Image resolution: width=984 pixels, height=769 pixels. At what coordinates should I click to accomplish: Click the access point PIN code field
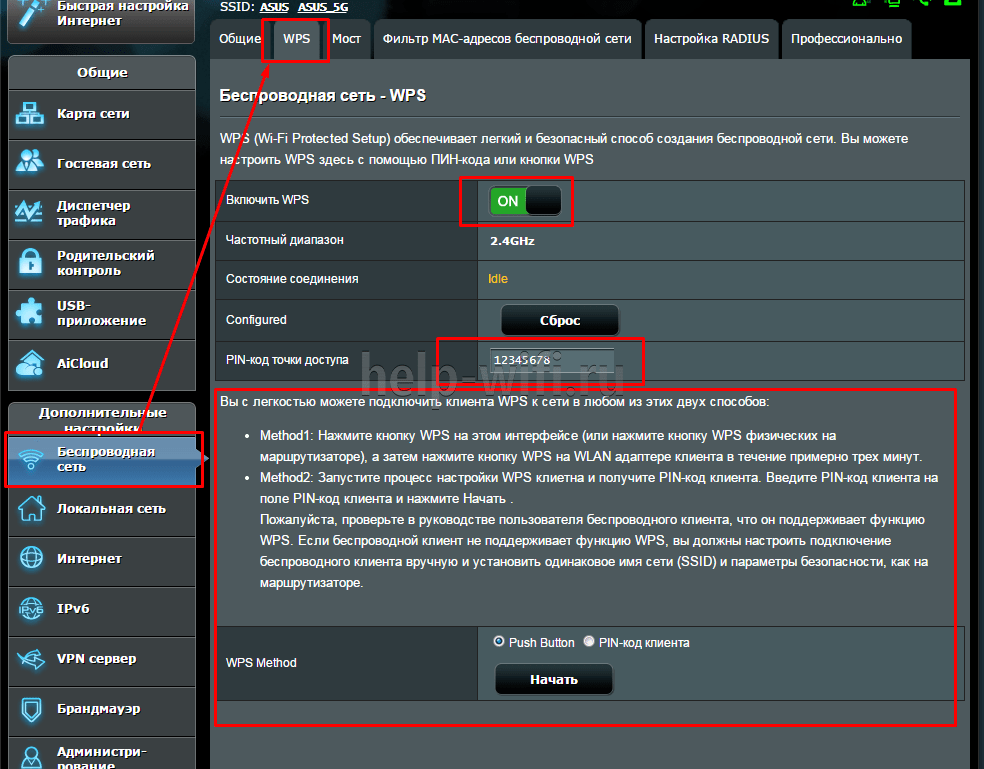click(551, 360)
